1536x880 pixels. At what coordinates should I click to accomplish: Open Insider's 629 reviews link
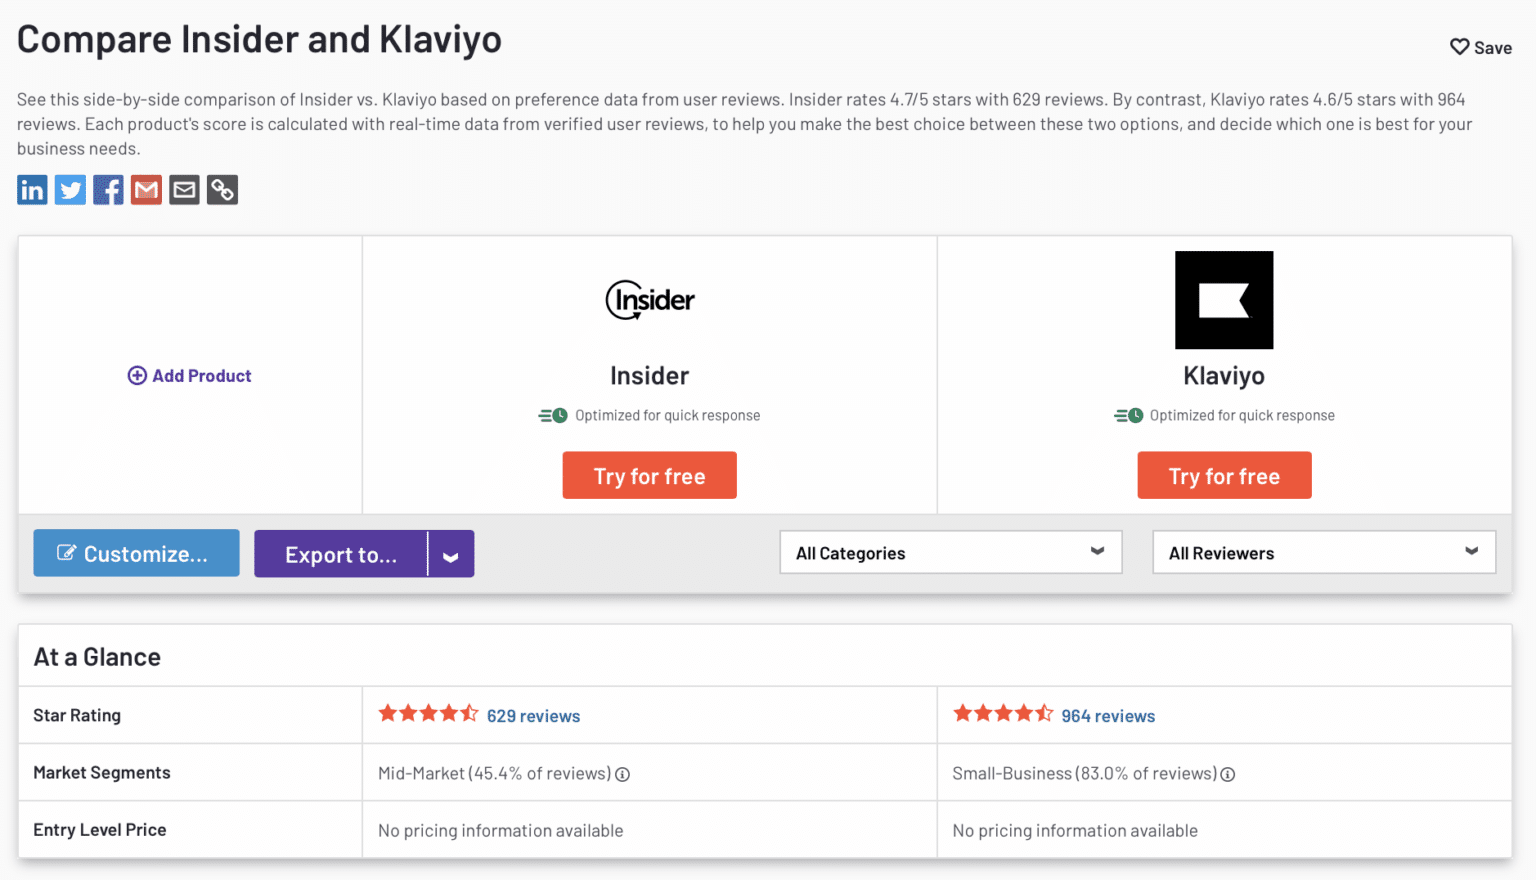[533, 716]
